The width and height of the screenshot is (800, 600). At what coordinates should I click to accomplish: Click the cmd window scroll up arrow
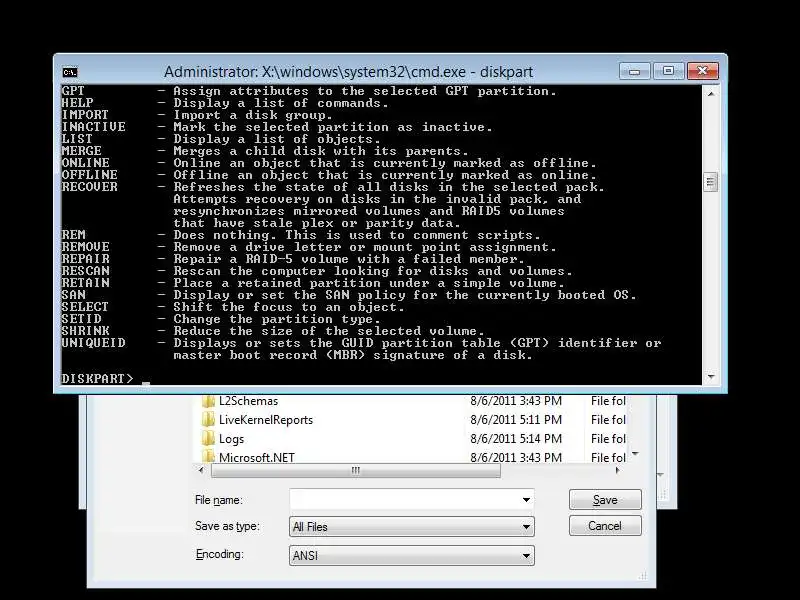[x=711, y=93]
